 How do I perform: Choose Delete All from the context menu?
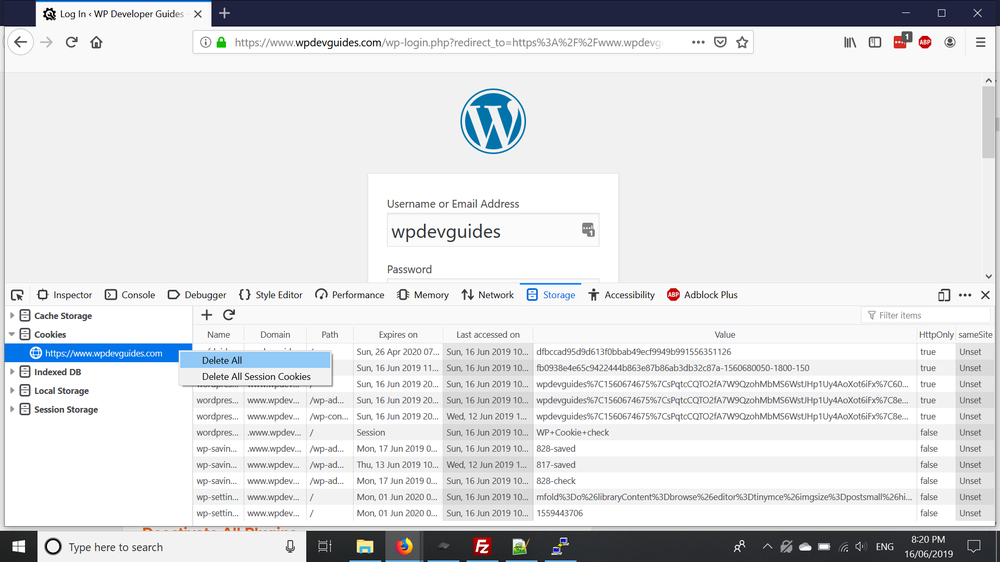pos(255,360)
